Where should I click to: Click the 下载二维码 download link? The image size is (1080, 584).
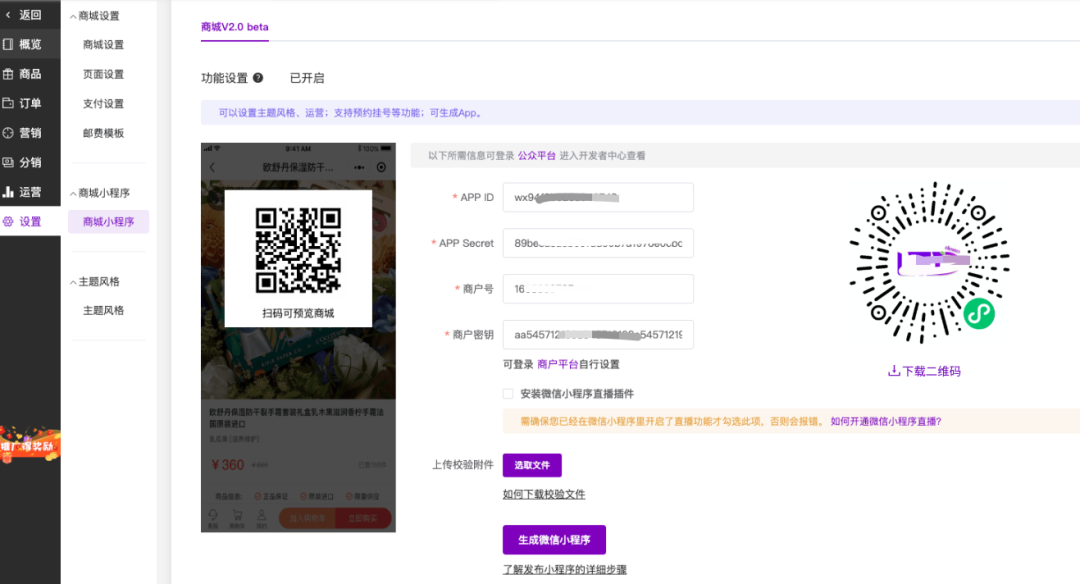pos(924,371)
